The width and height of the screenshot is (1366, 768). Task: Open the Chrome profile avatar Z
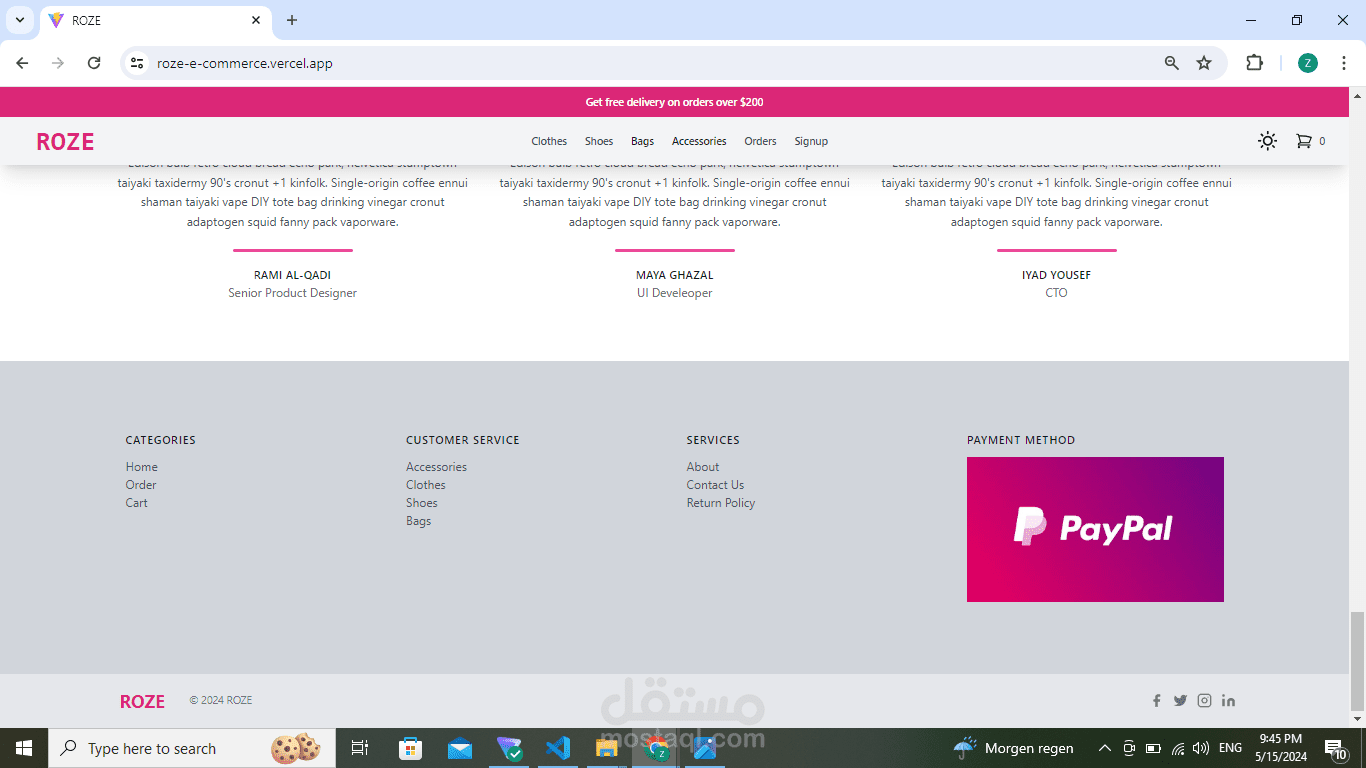(x=1308, y=63)
